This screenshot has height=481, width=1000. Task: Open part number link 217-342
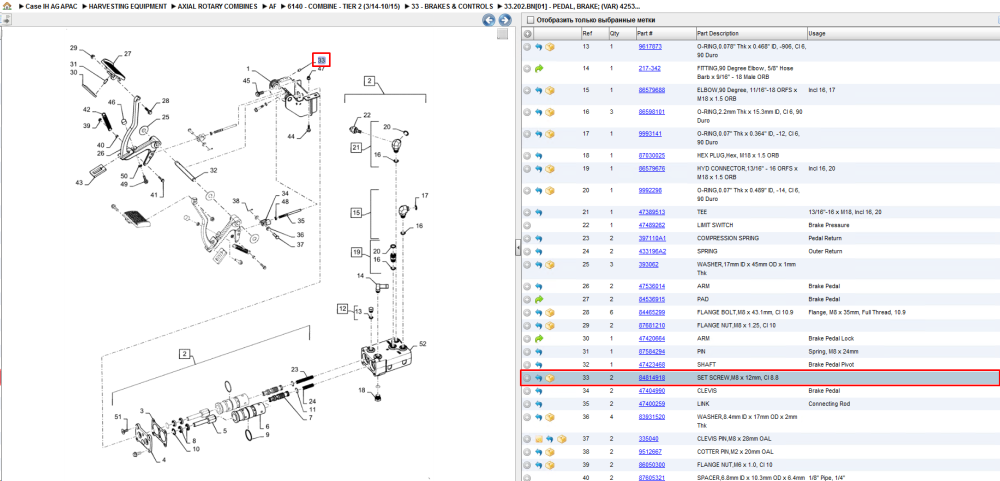pos(649,68)
